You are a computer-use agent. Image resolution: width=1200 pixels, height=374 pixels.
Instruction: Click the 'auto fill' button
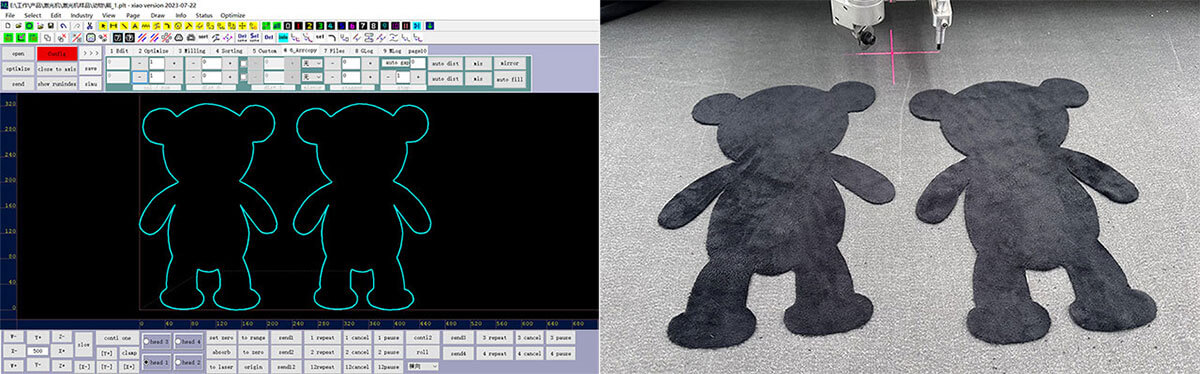[510, 79]
